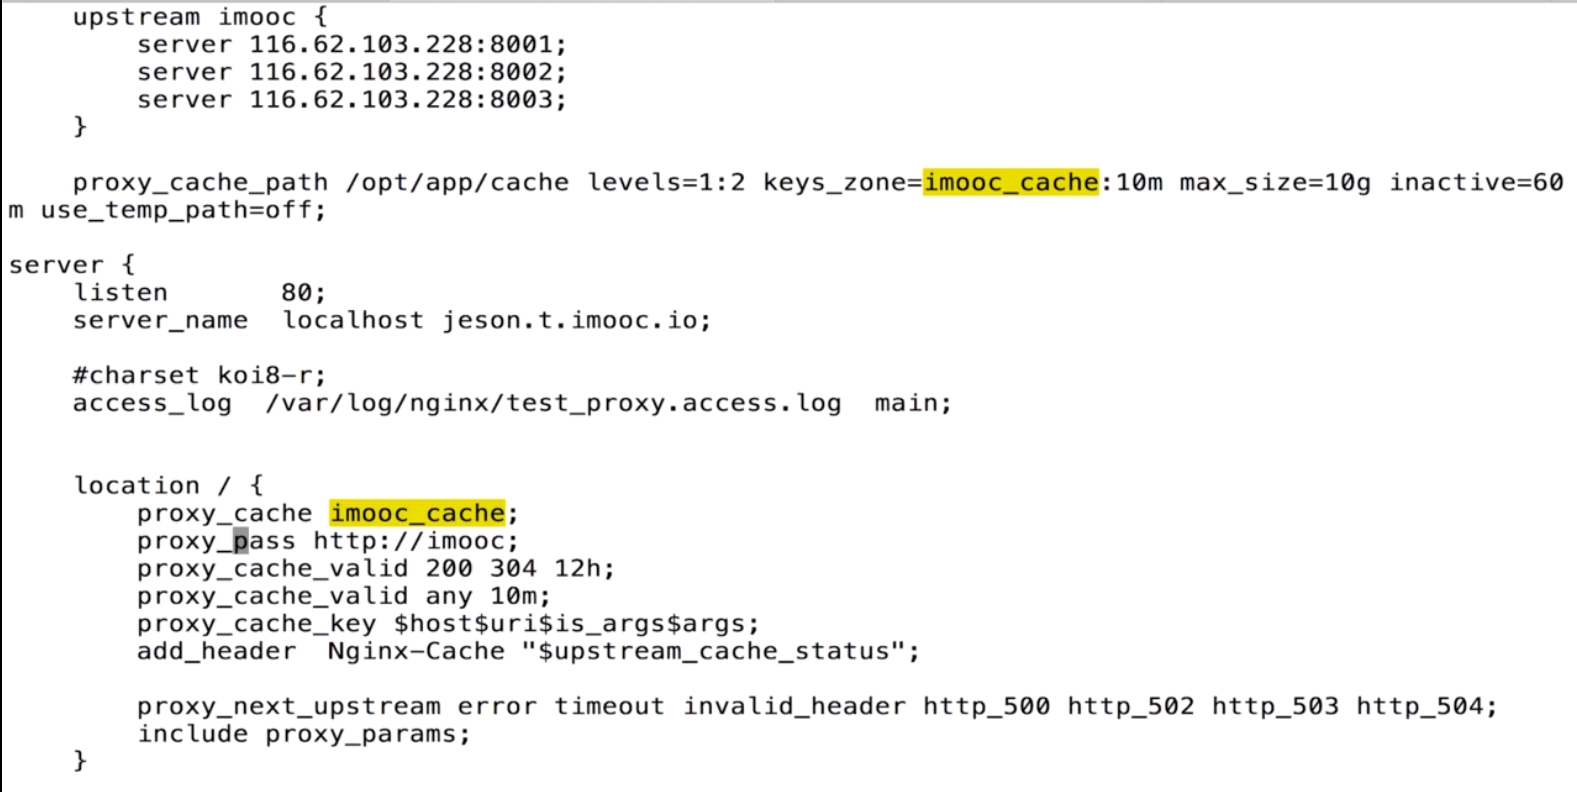The height and width of the screenshot is (792, 1577).
Task: Click the proxy_cache_valid any 10m line
Action: (x=343, y=596)
